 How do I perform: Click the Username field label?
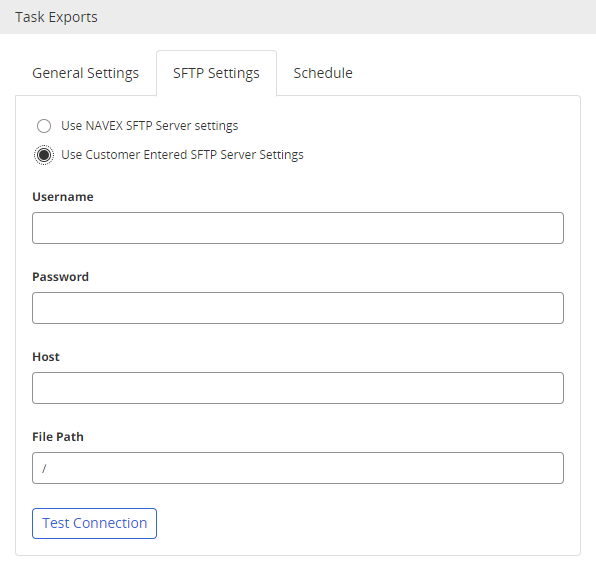click(63, 197)
